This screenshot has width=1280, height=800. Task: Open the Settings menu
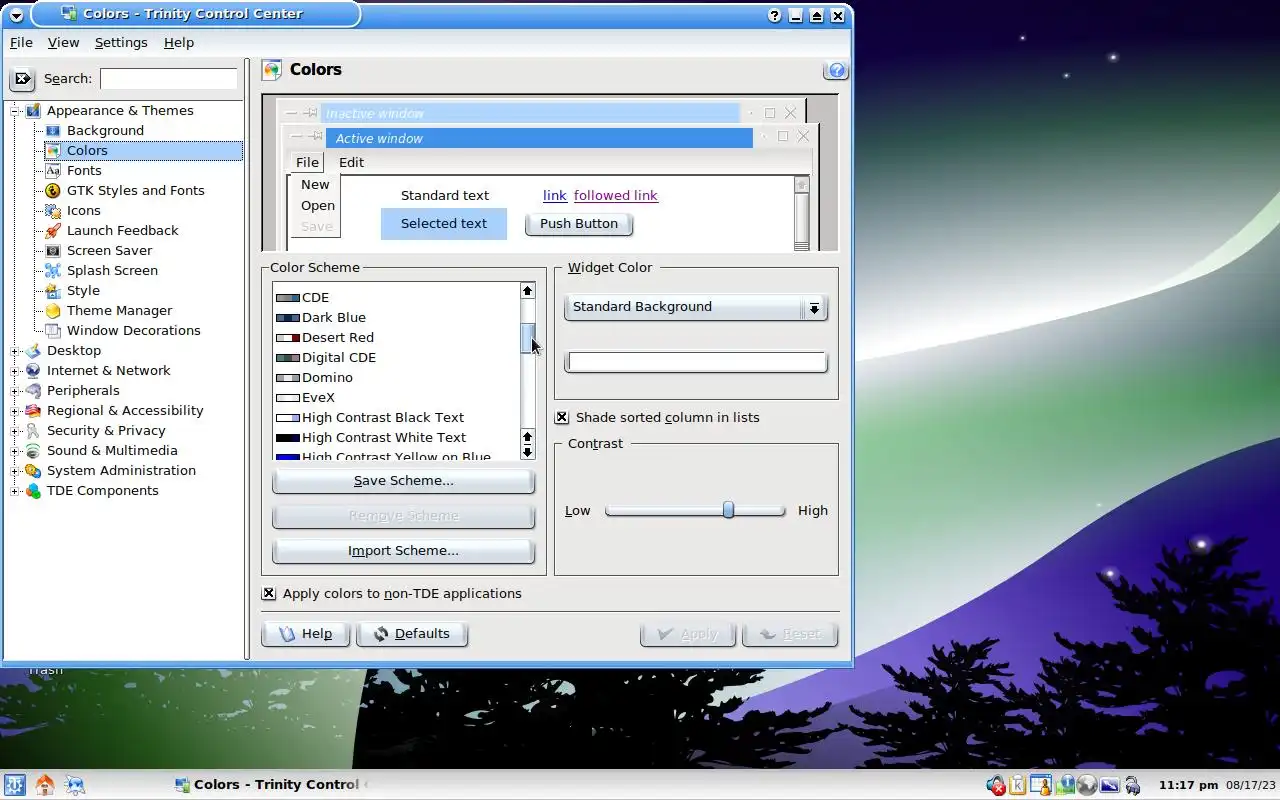(x=121, y=42)
